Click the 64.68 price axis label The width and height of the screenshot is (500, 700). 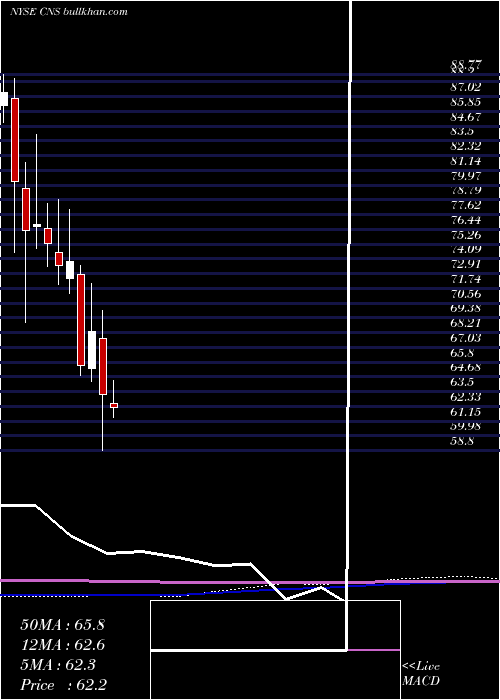(x=466, y=367)
